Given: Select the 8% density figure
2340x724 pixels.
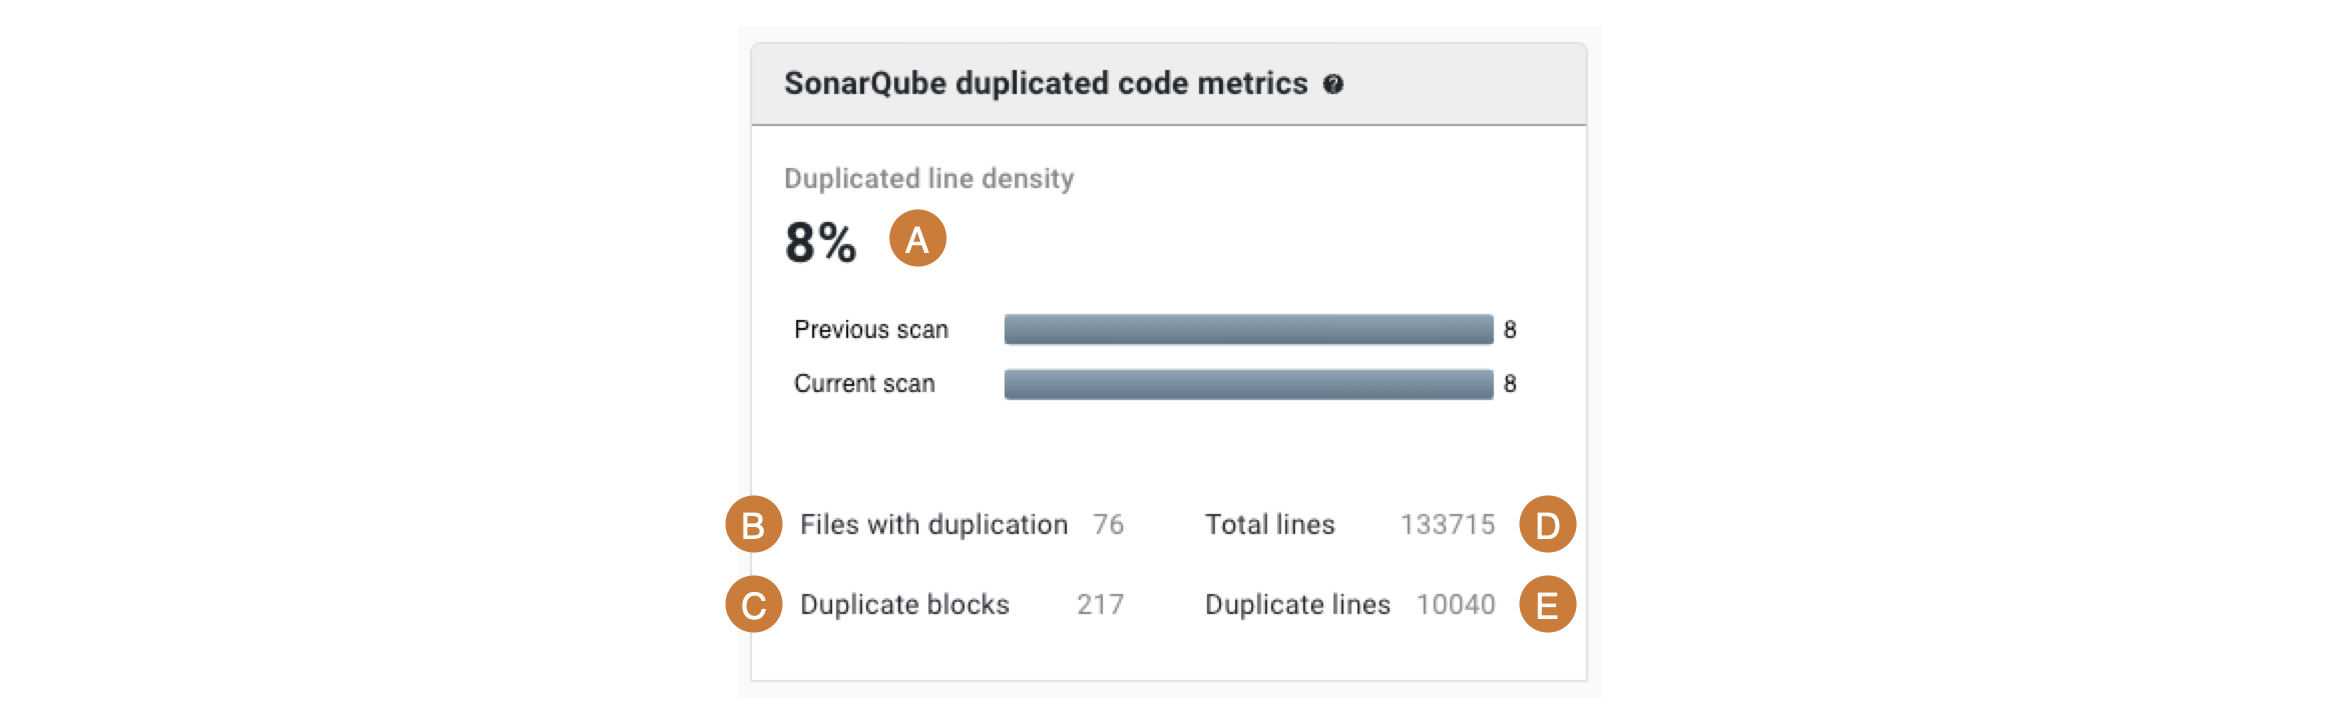Looking at the screenshot, I should (820, 240).
